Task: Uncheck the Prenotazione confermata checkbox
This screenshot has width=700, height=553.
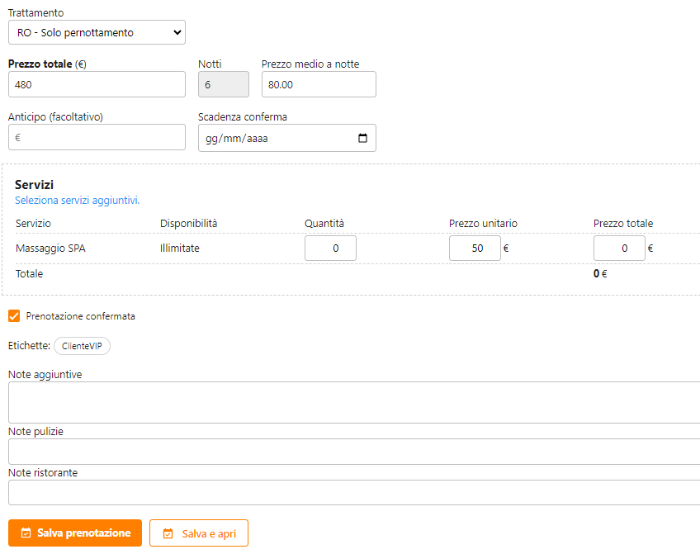Action: 14,316
